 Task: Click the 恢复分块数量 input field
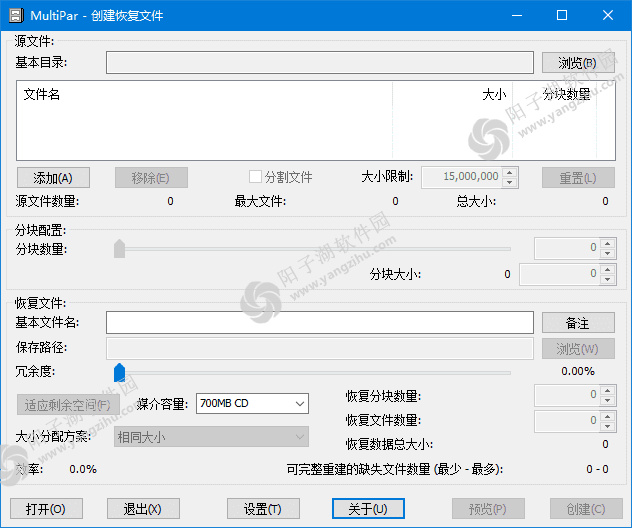(x=567, y=395)
